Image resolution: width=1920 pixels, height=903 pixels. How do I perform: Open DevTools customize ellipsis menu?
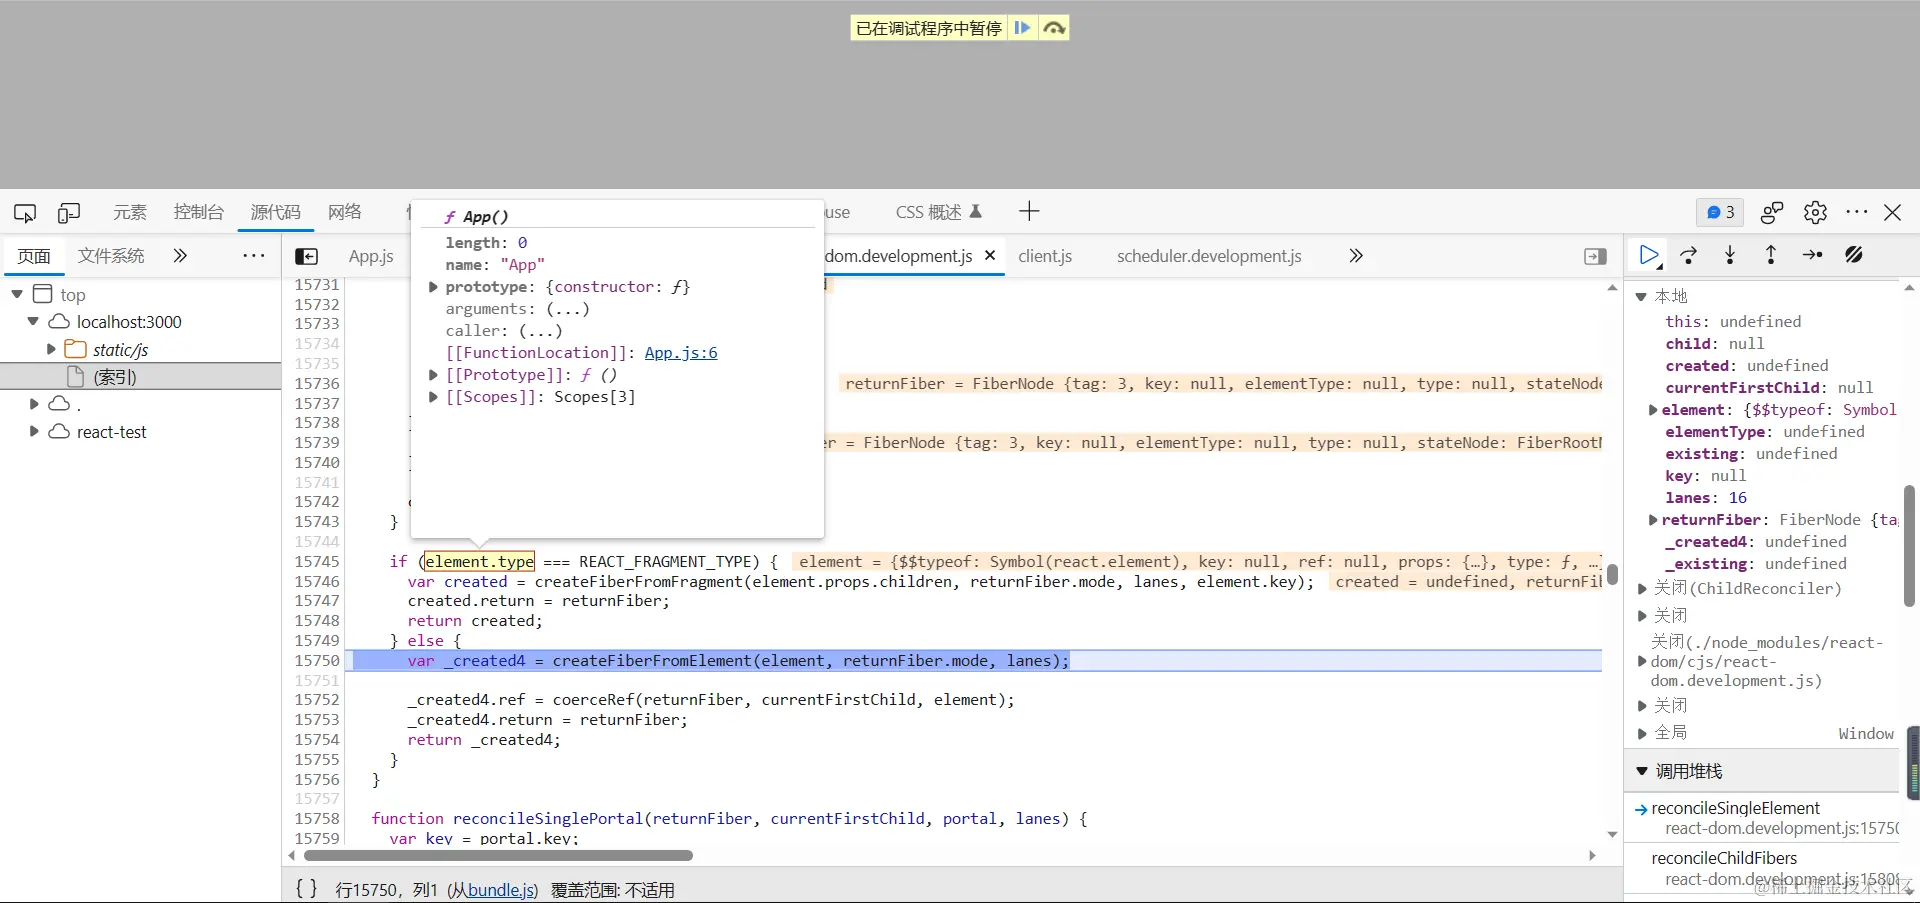pyautogui.click(x=1857, y=212)
